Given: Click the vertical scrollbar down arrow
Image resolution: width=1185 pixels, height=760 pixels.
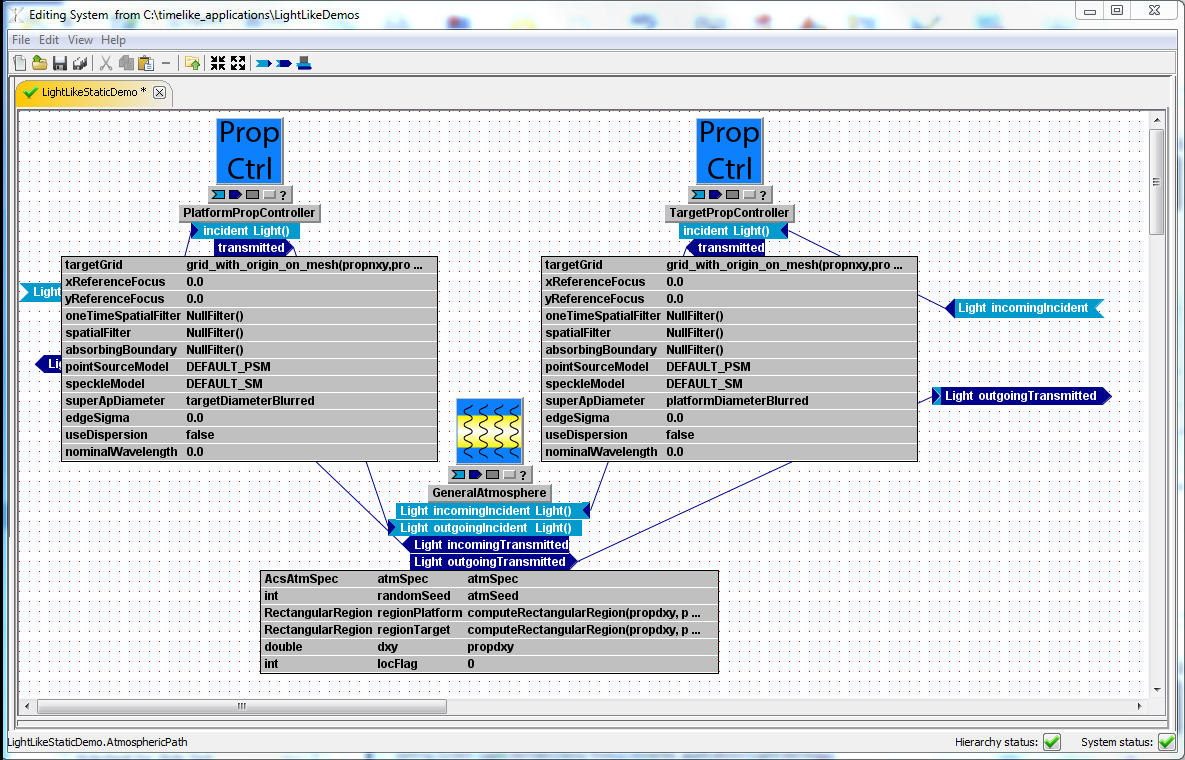Looking at the screenshot, I should (x=1156, y=689).
